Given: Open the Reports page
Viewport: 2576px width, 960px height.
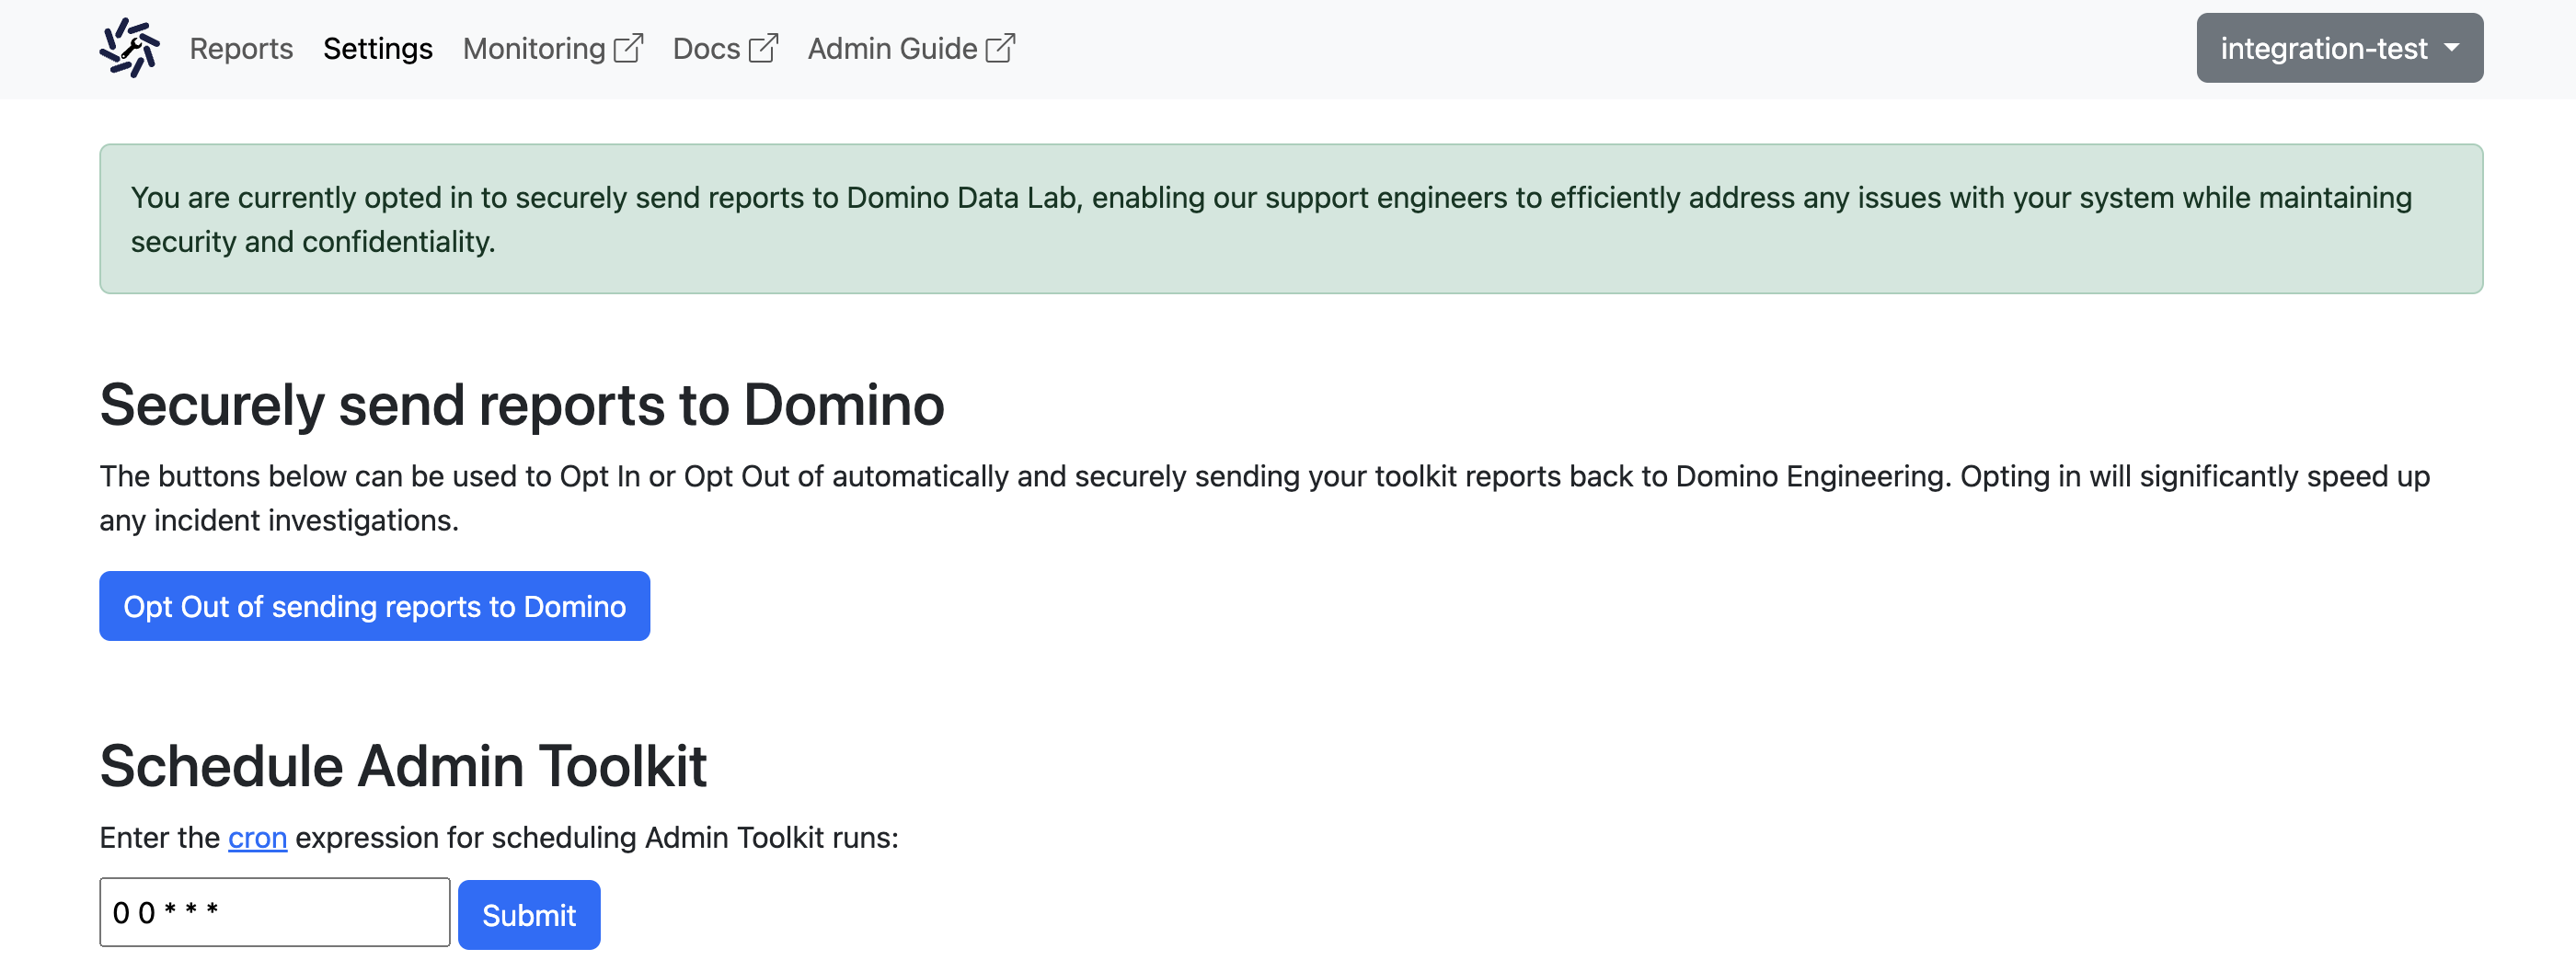Looking at the screenshot, I should [241, 48].
